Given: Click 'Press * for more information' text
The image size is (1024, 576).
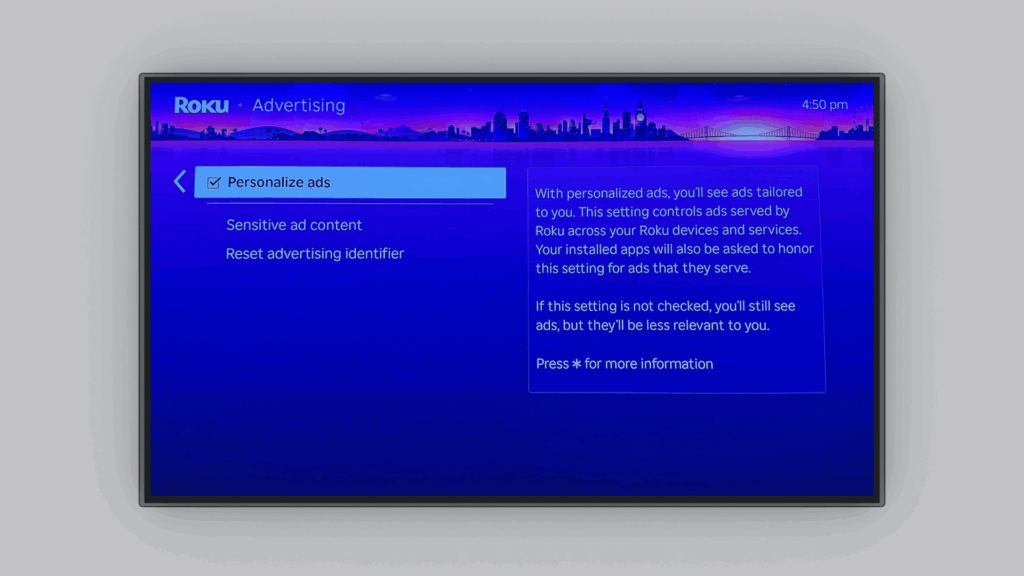Looking at the screenshot, I should click(x=624, y=364).
